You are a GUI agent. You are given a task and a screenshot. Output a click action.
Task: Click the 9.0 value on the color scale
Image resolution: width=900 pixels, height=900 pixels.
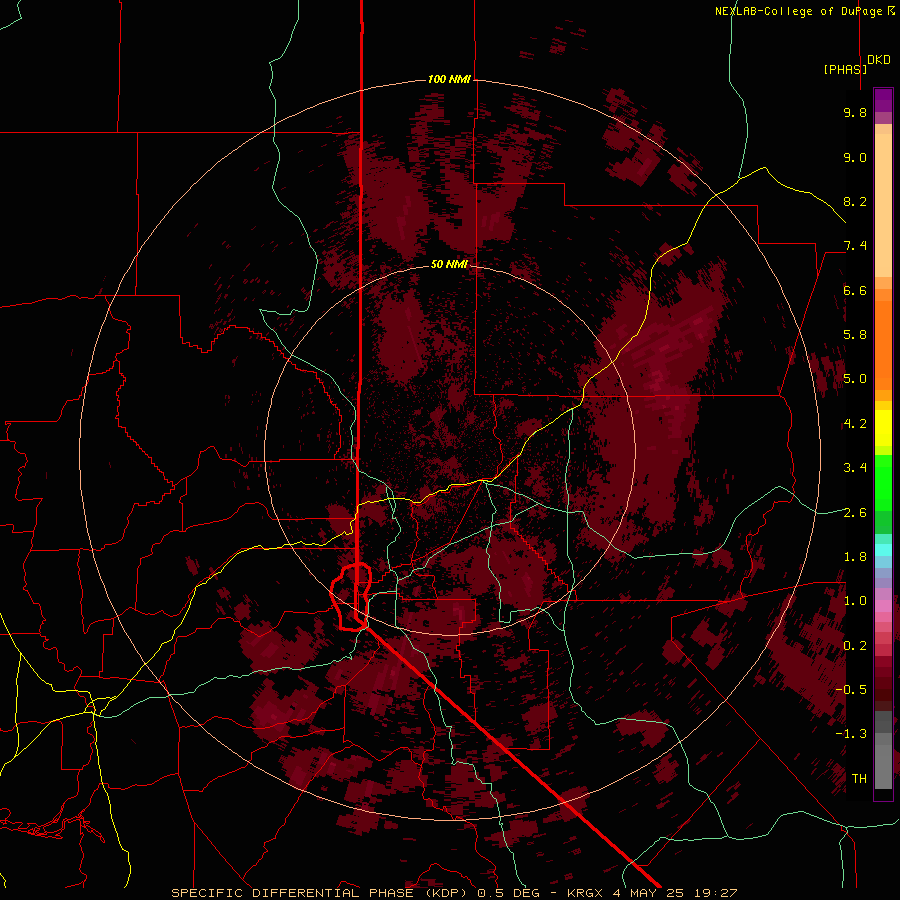[855, 157]
